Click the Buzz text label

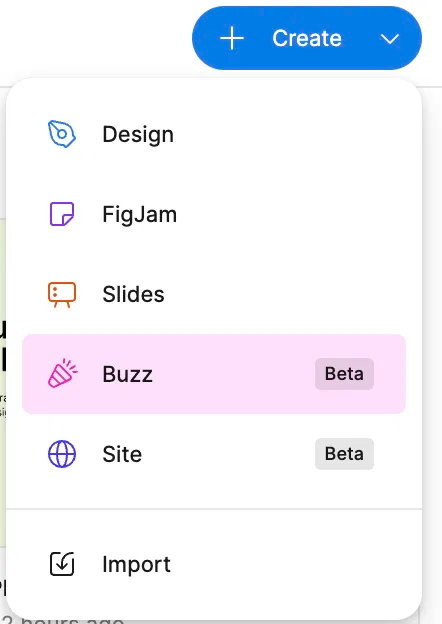(x=127, y=374)
